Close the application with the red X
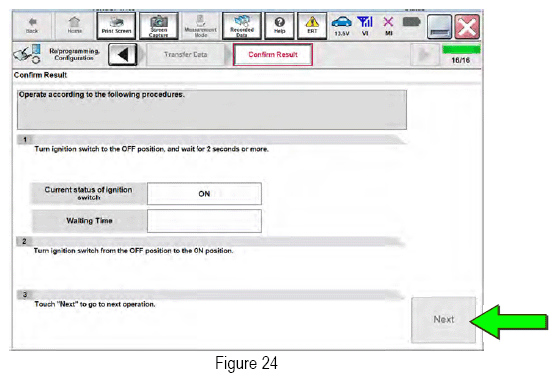The image size is (558, 382). (x=467, y=27)
